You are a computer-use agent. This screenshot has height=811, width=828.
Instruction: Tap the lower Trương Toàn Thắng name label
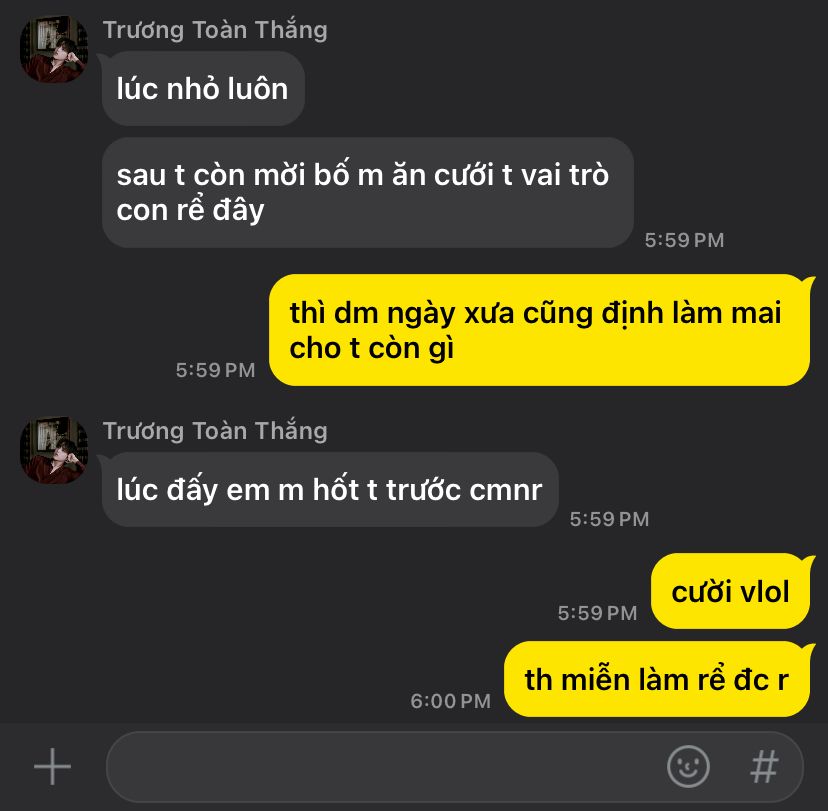(215, 431)
